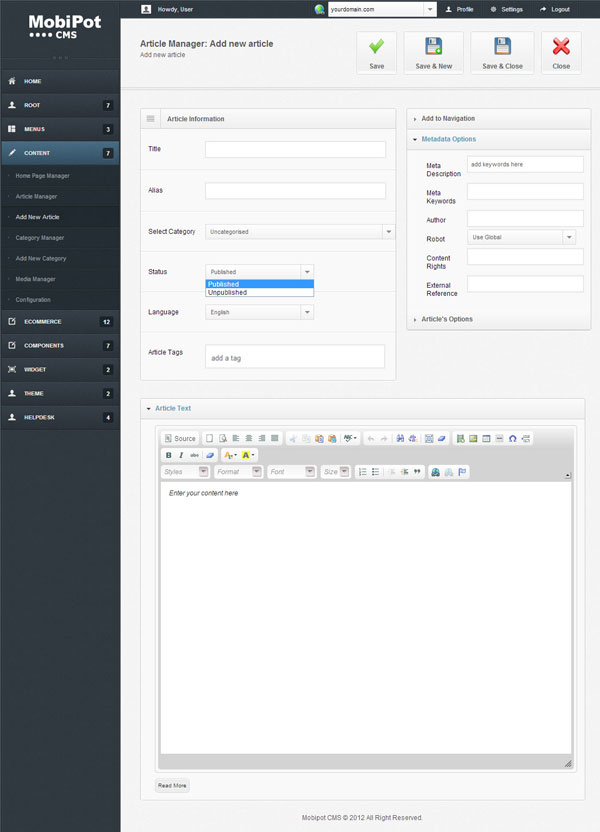Open the Root sidebar menu
The width and height of the screenshot is (600, 832).
(x=60, y=105)
